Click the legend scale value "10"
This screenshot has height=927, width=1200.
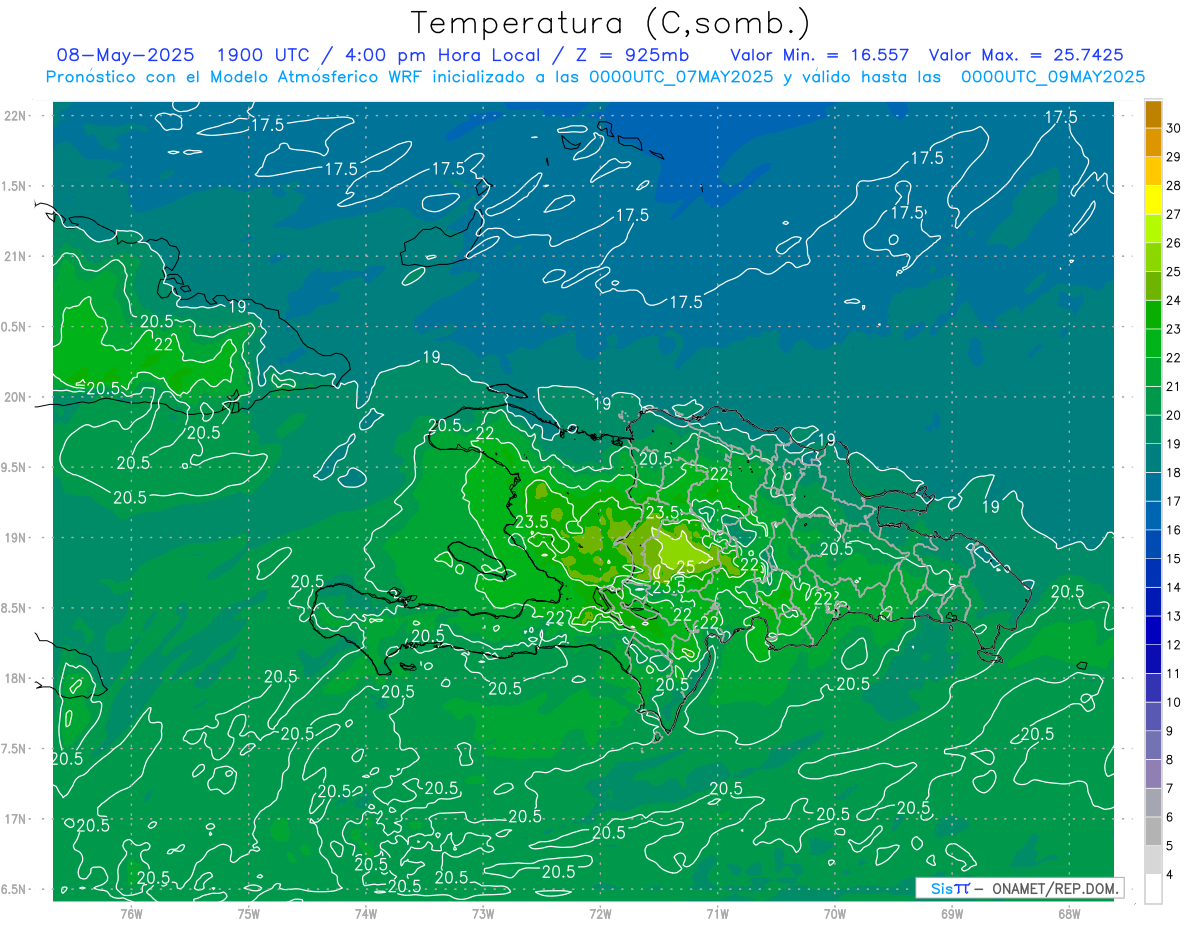1174,702
